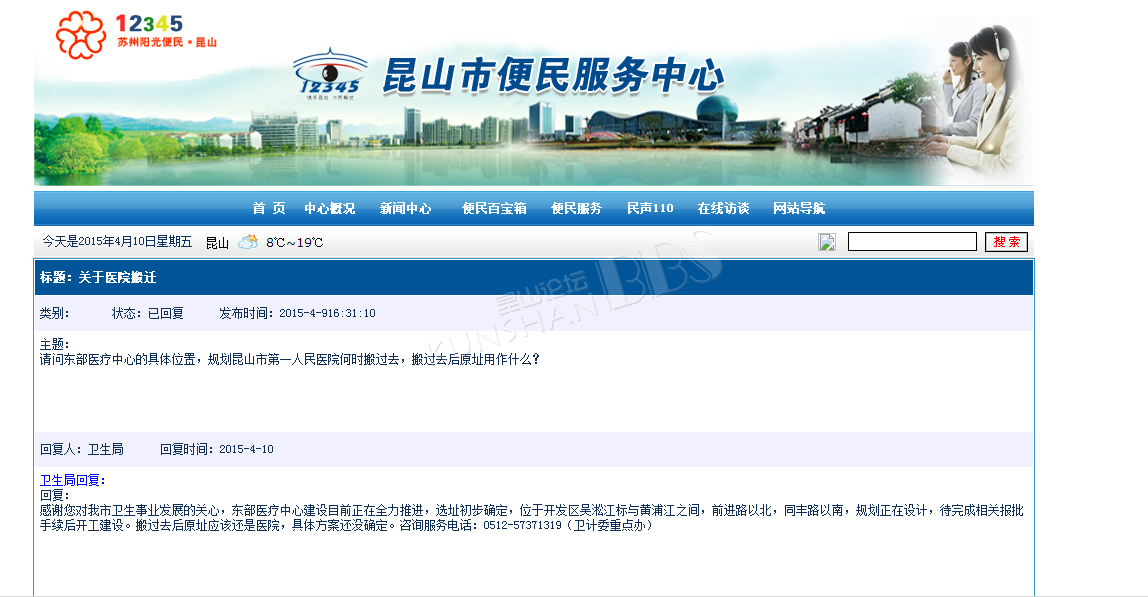This screenshot has width=1148, height=597.
Task: Navigate to 民声110 section
Action: pos(650,209)
